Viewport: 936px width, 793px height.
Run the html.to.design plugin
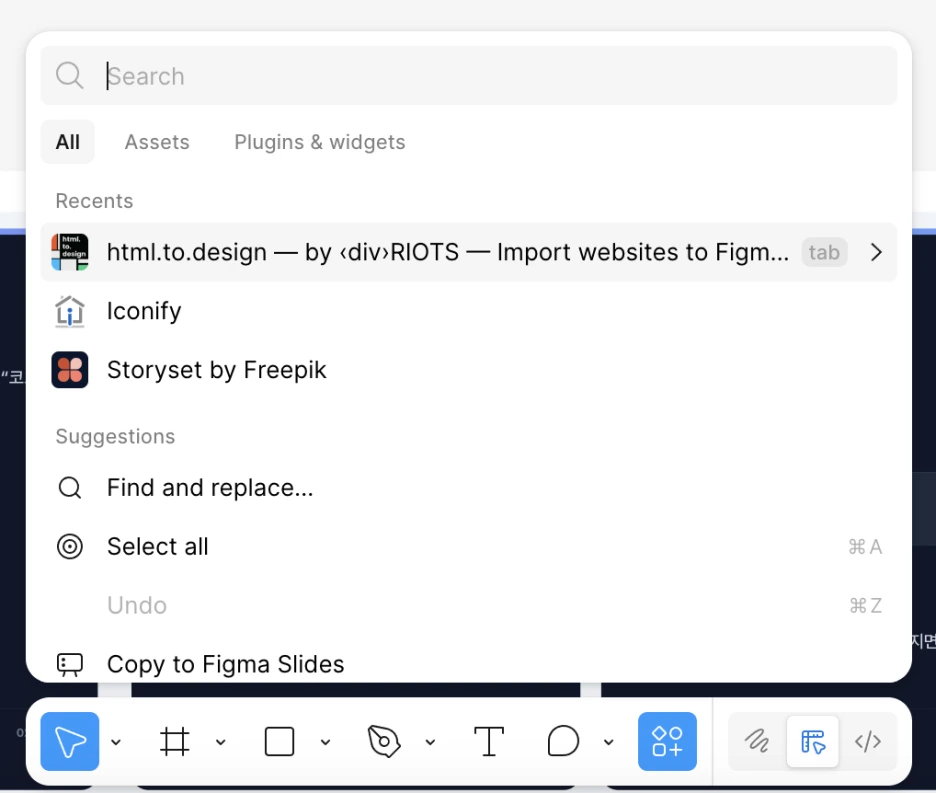point(469,252)
